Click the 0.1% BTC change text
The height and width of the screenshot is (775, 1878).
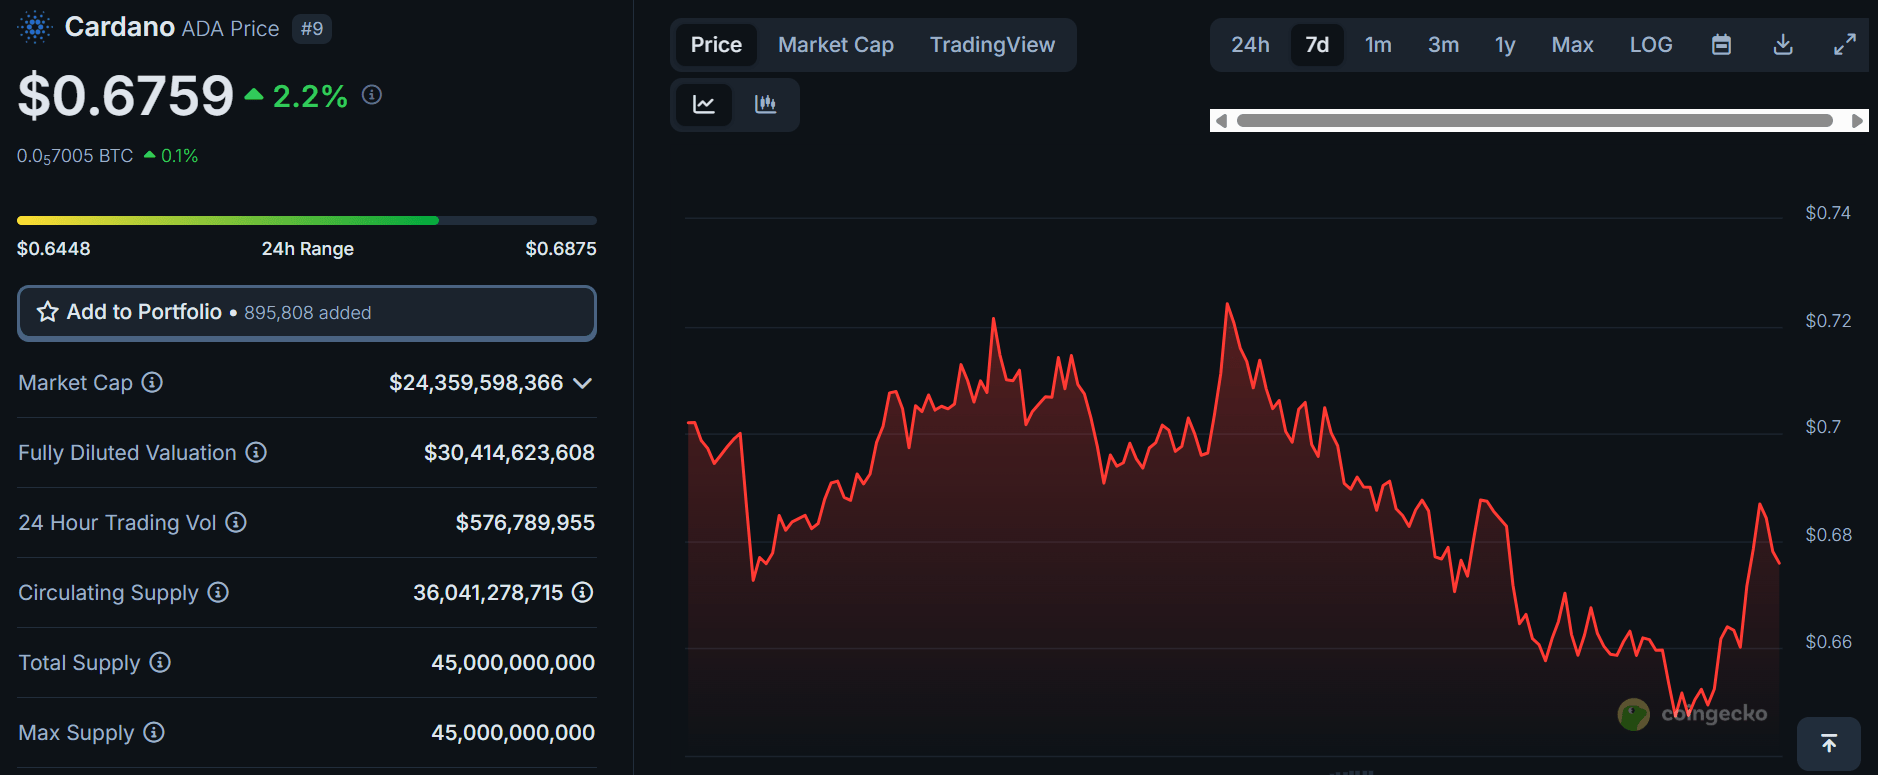click(180, 156)
